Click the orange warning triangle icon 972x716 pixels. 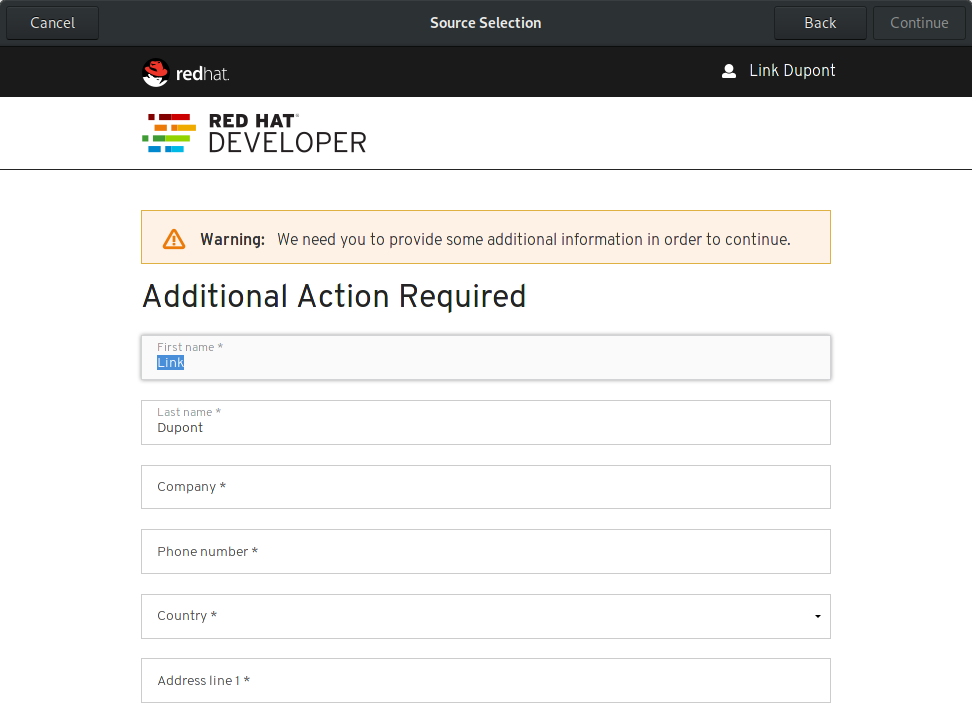pyautogui.click(x=174, y=239)
